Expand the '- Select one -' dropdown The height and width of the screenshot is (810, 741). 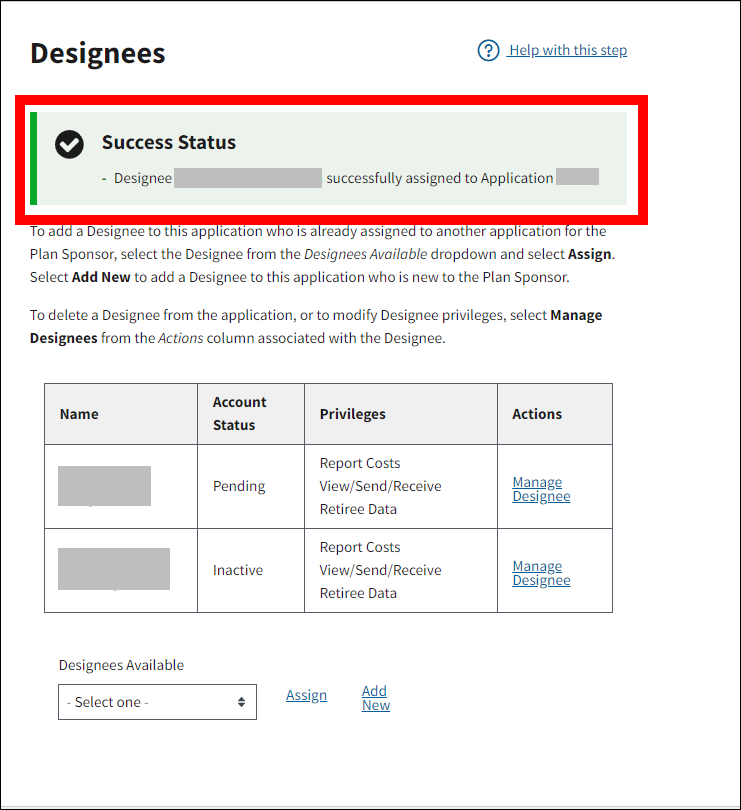pos(157,702)
